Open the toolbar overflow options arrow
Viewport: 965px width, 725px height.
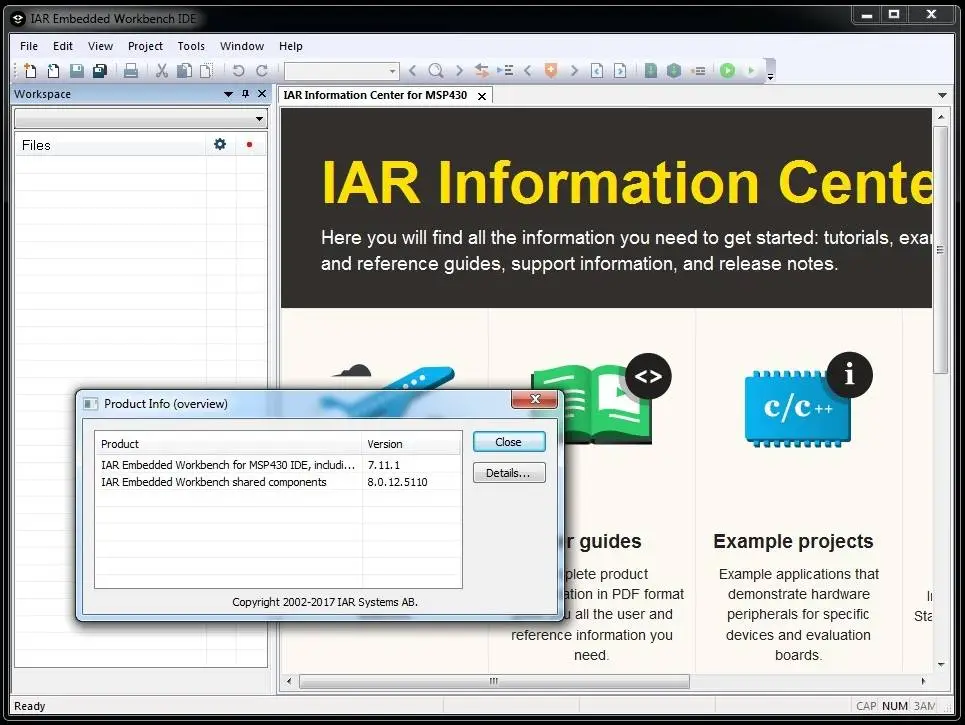(x=771, y=78)
